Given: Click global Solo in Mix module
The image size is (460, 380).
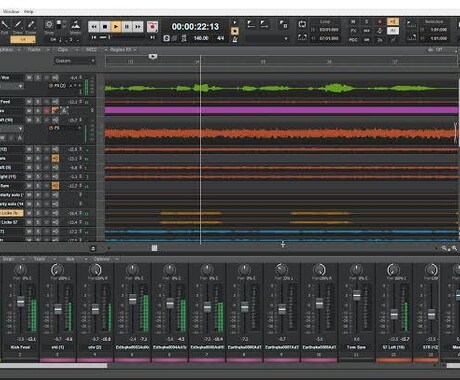Looking at the screenshot, I should (366, 22).
